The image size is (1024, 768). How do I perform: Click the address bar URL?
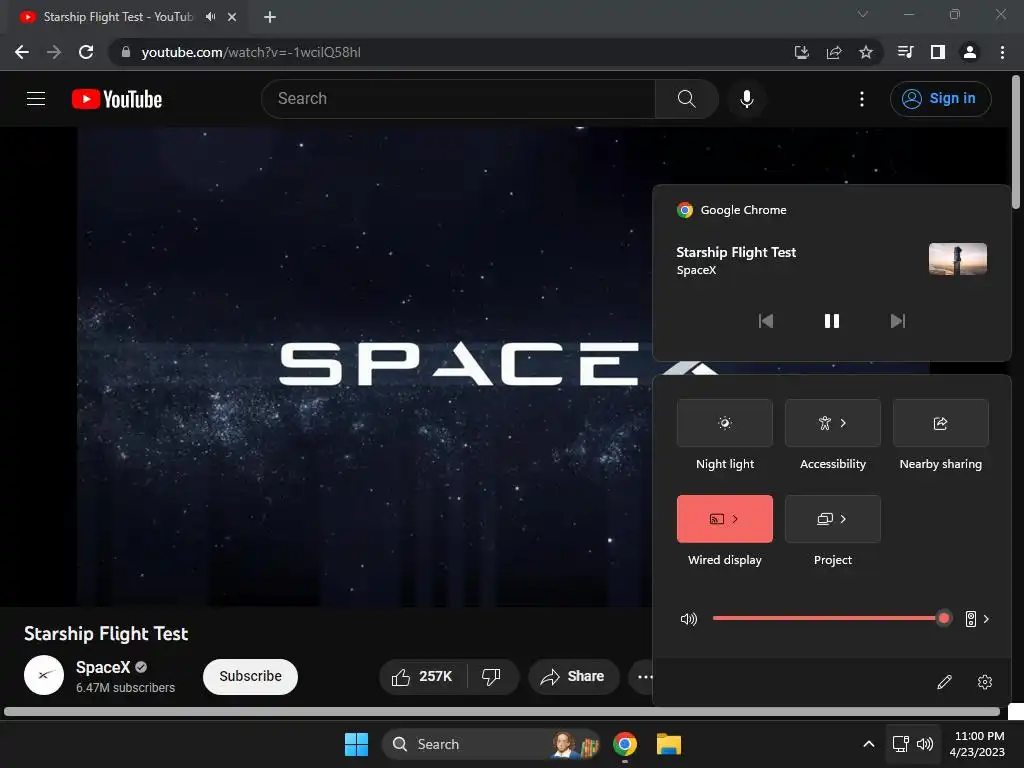click(251, 52)
